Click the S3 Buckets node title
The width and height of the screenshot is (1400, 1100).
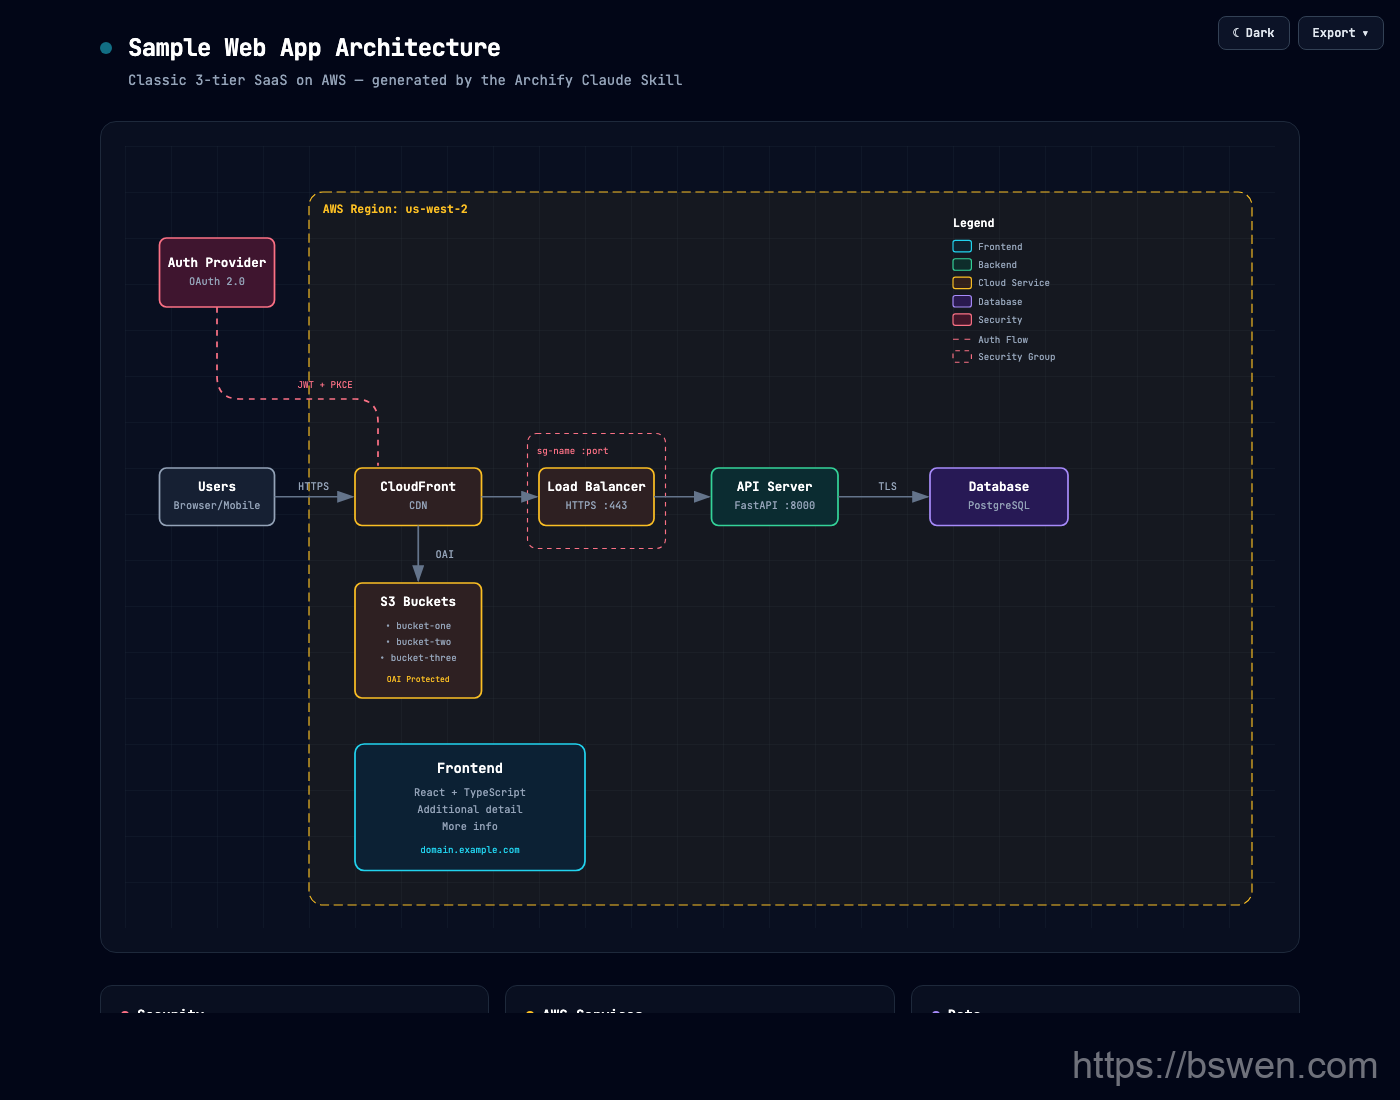(x=418, y=602)
